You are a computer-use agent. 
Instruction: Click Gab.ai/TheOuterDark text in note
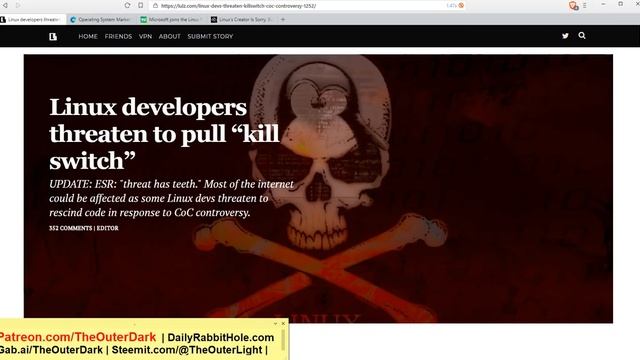click(51, 350)
